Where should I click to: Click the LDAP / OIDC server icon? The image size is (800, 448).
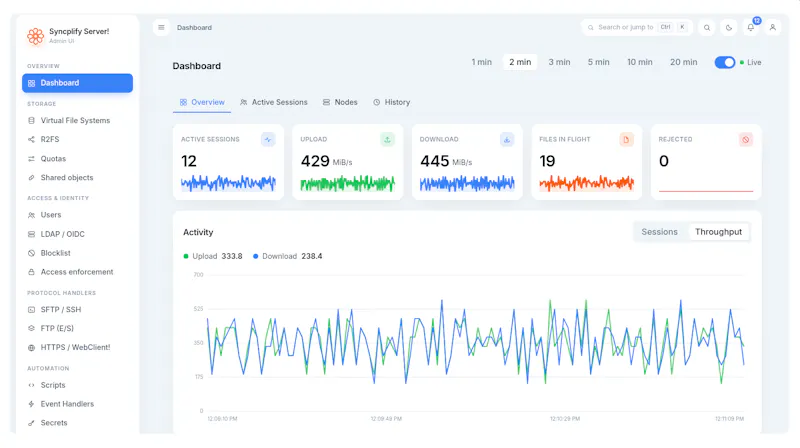click(x=31, y=234)
